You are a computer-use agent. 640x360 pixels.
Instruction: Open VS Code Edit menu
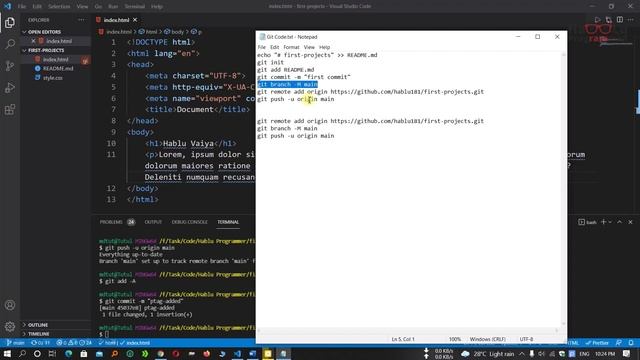(x=37, y=7)
